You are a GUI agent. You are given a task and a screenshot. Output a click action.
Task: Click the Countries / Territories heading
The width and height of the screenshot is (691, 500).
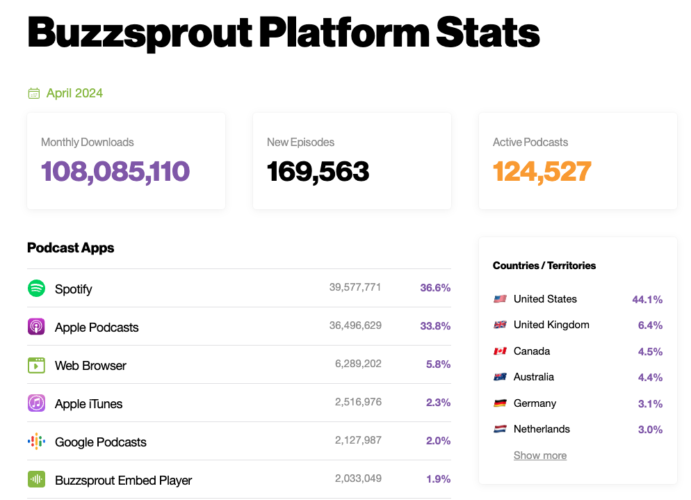pos(544,266)
